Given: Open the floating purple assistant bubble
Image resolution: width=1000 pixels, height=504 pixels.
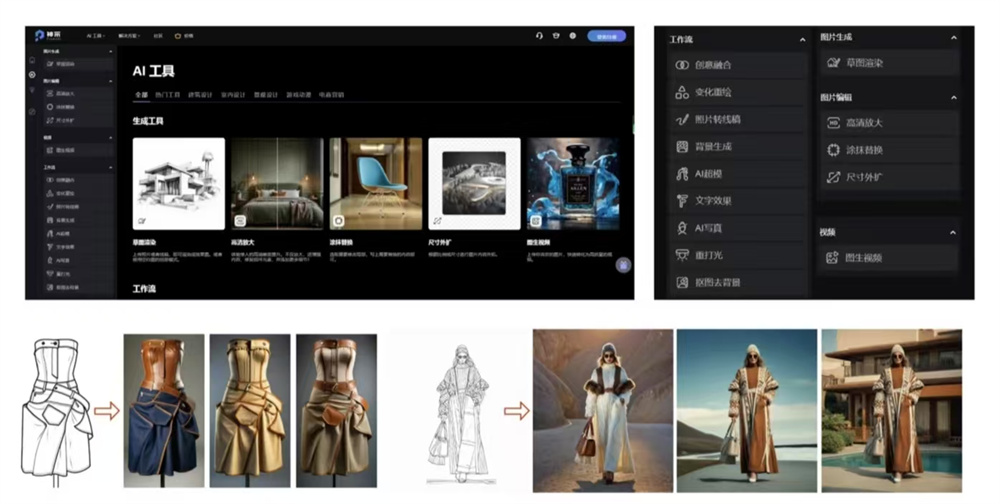Looking at the screenshot, I should 624,265.
